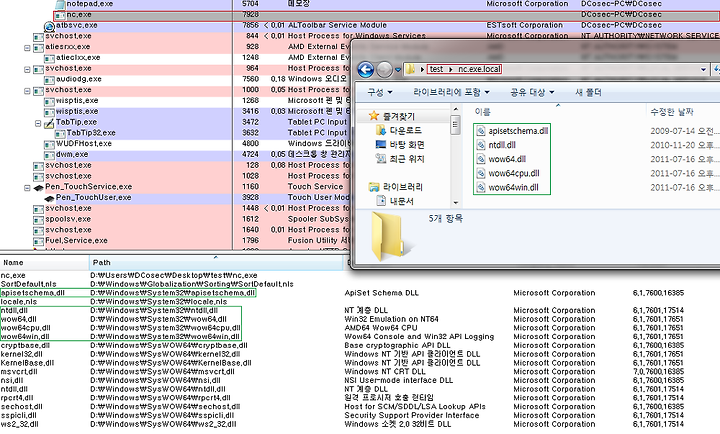Click the Explorer forward navigation arrow
This screenshot has height=434, width=720.
coord(384,70)
